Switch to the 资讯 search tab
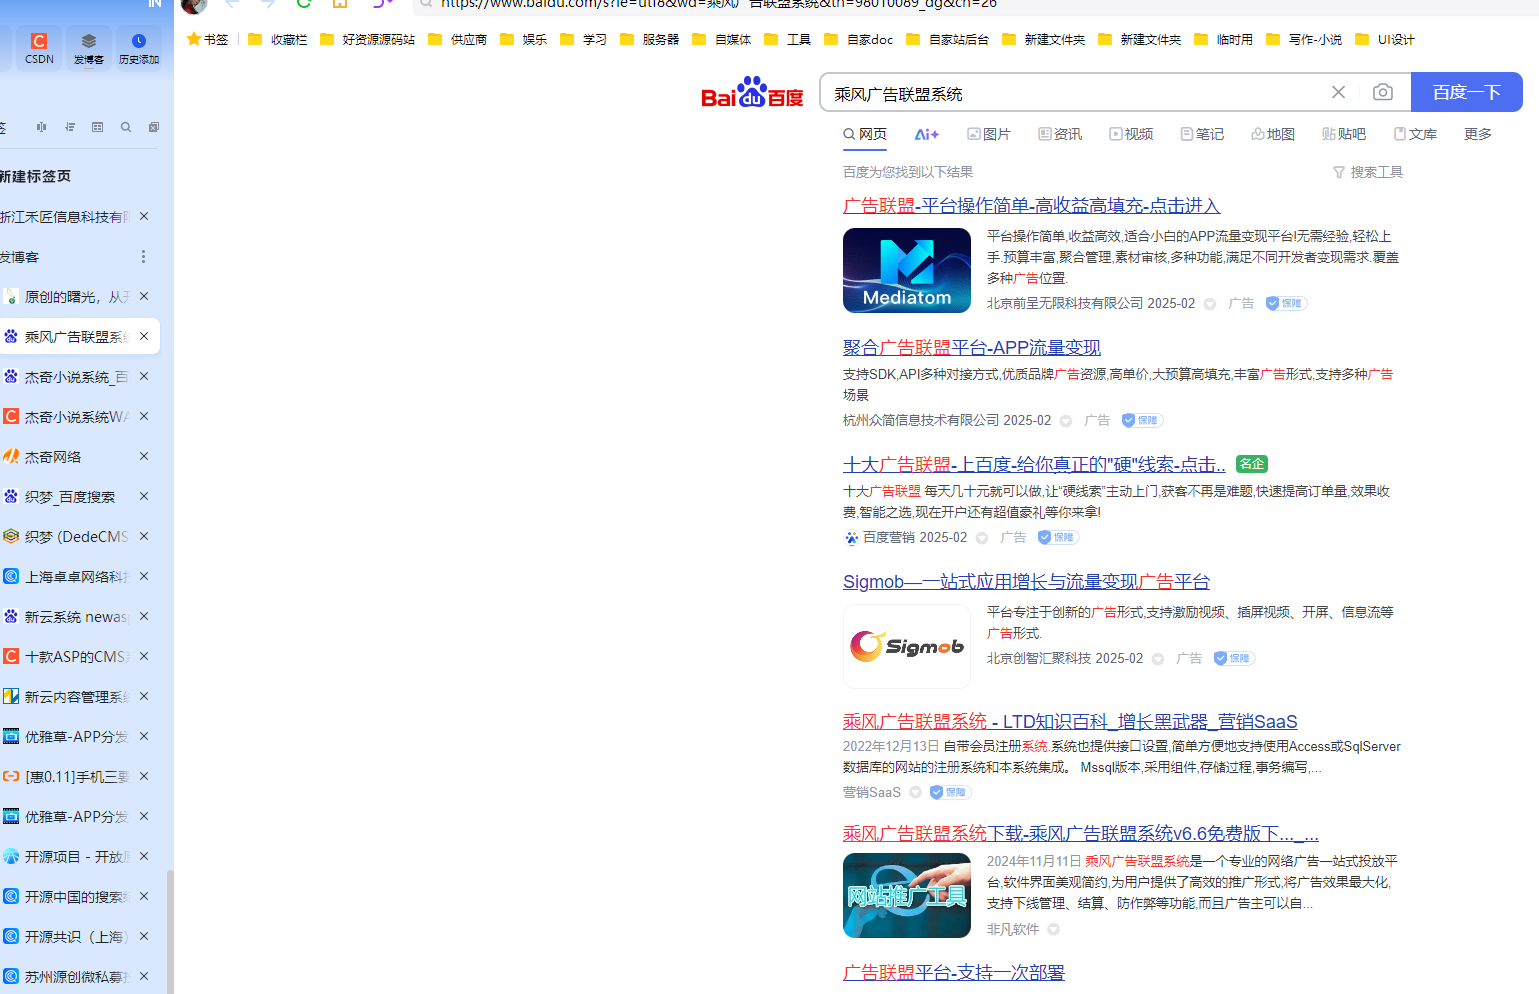This screenshot has width=1539, height=994. coord(1060,134)
